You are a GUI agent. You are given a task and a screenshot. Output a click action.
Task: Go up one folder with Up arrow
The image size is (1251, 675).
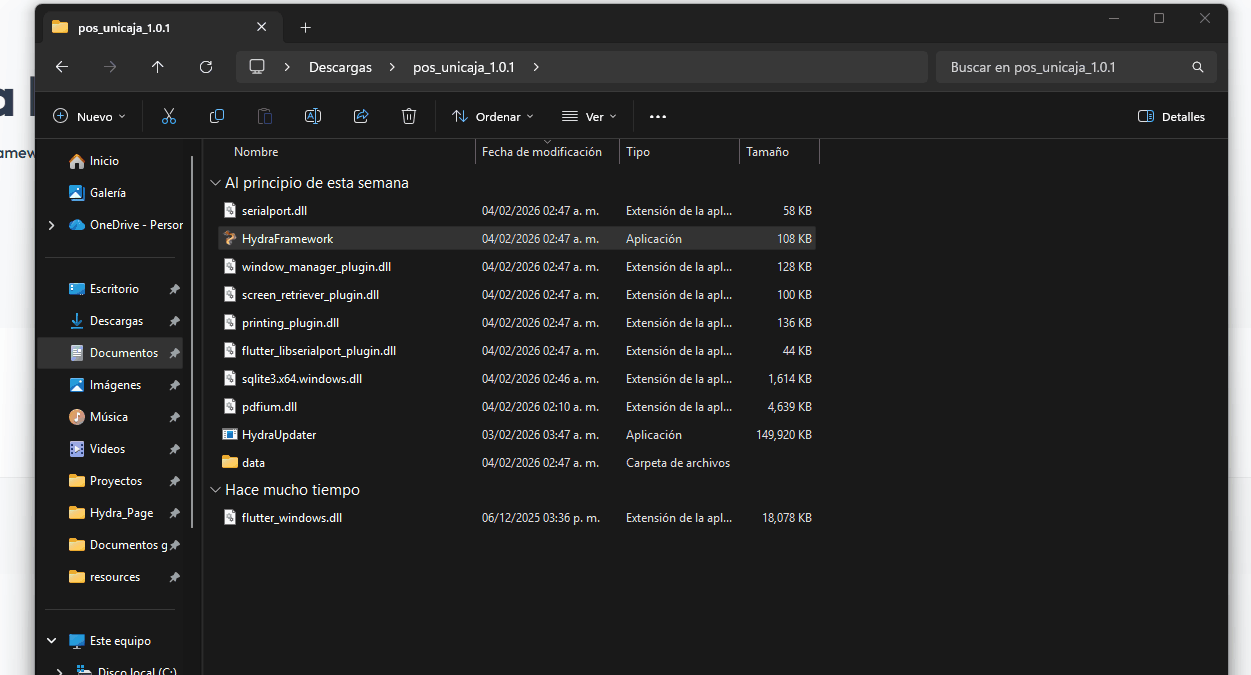(158, 67)
